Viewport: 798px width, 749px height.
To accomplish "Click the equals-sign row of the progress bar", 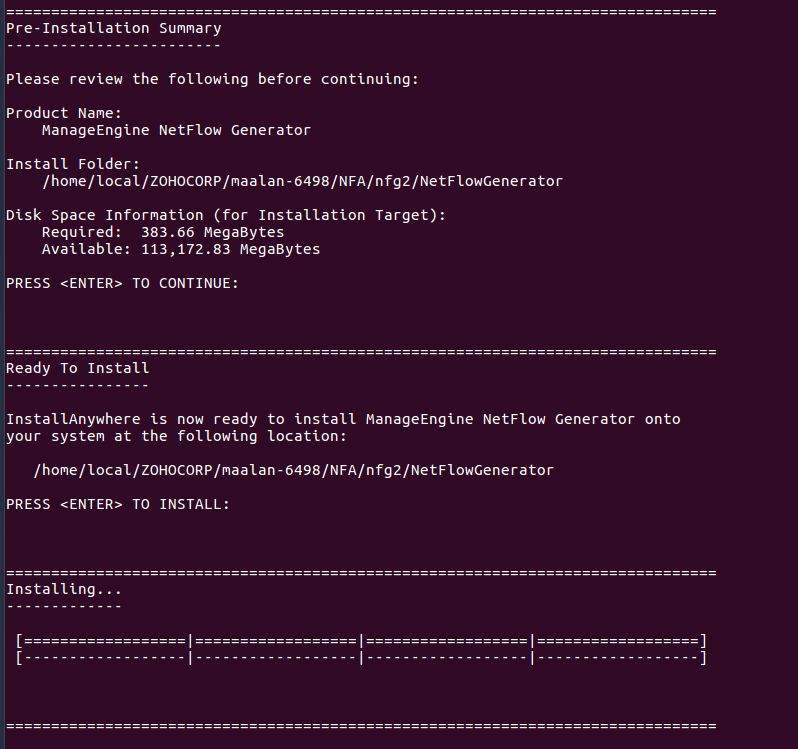I will [361, 640].
